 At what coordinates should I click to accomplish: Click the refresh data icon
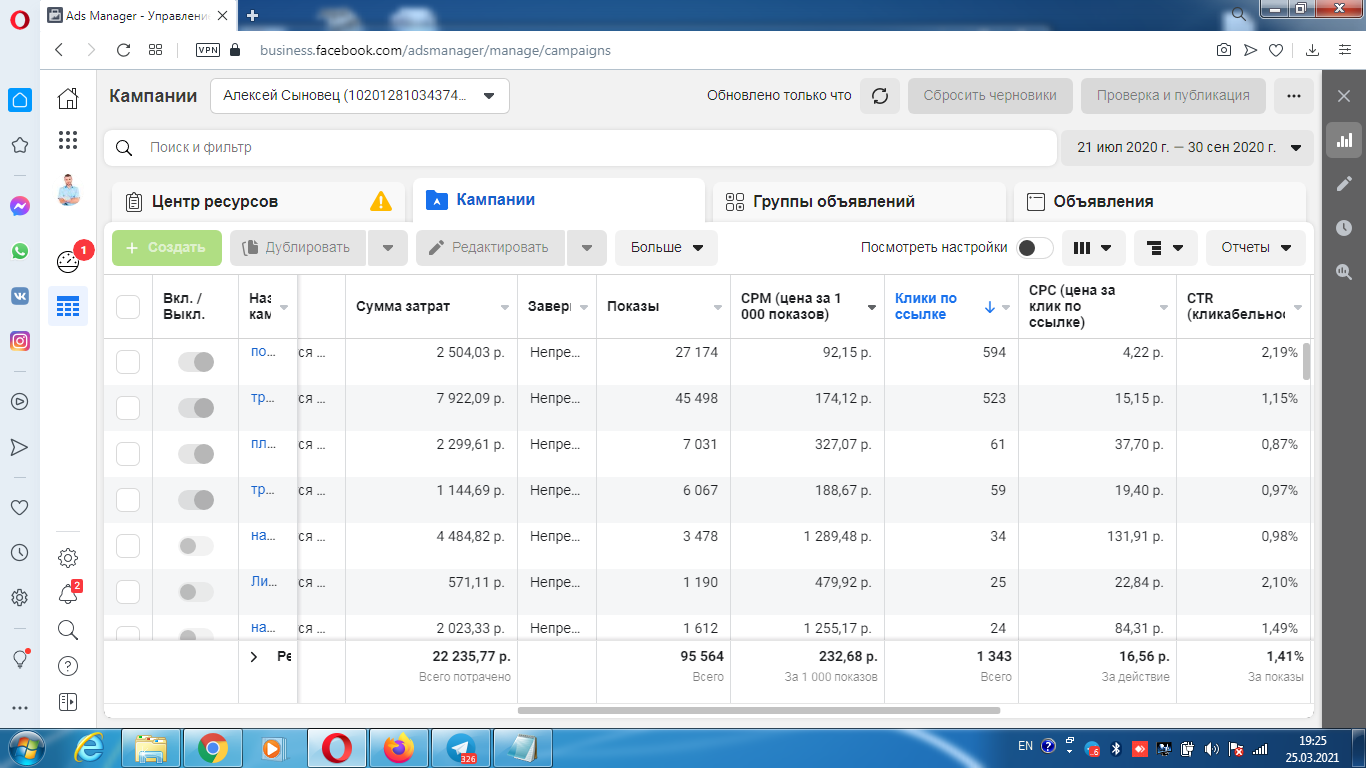click(880, 96)
